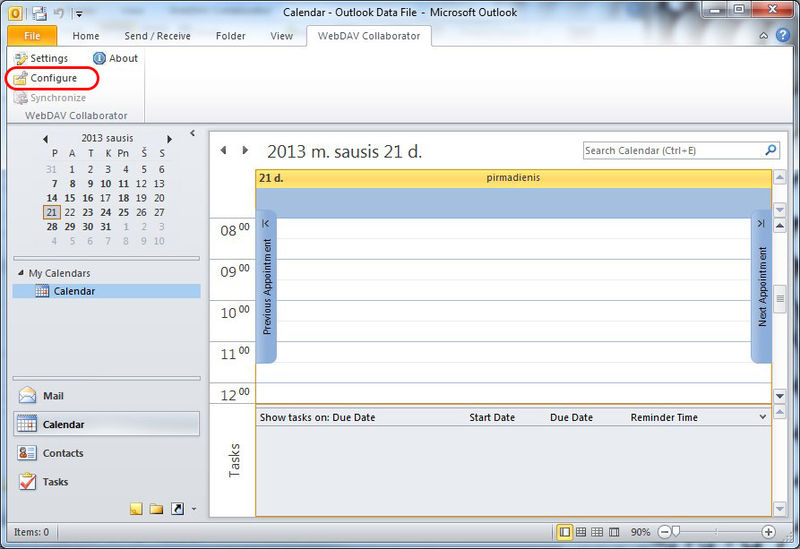Select date 22 in the mini calendar
Image resolution: width=800 pixels, height=549 pixels.
pyautogui.click(x=70, y=212)
